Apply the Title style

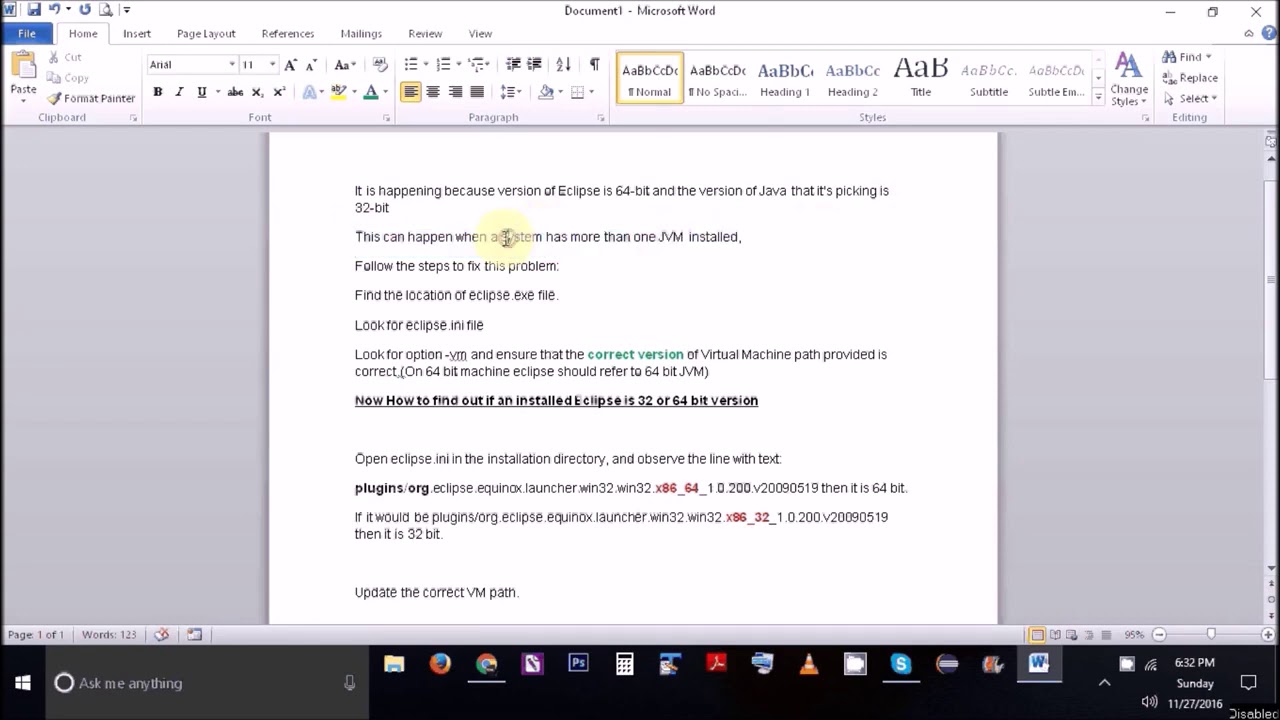920,78
